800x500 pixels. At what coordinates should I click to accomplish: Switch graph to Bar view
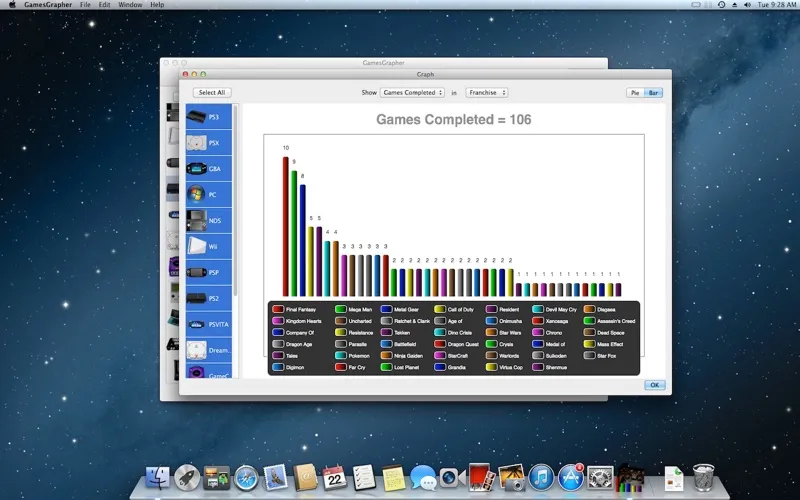pyautogui.click(x=654, y=93)
